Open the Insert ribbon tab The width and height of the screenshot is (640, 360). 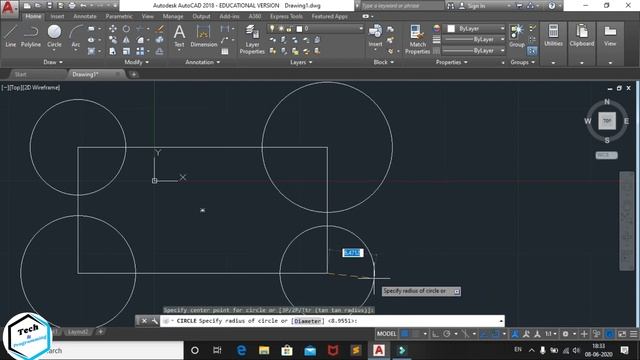pyautogui.click(x=57, y=16)
